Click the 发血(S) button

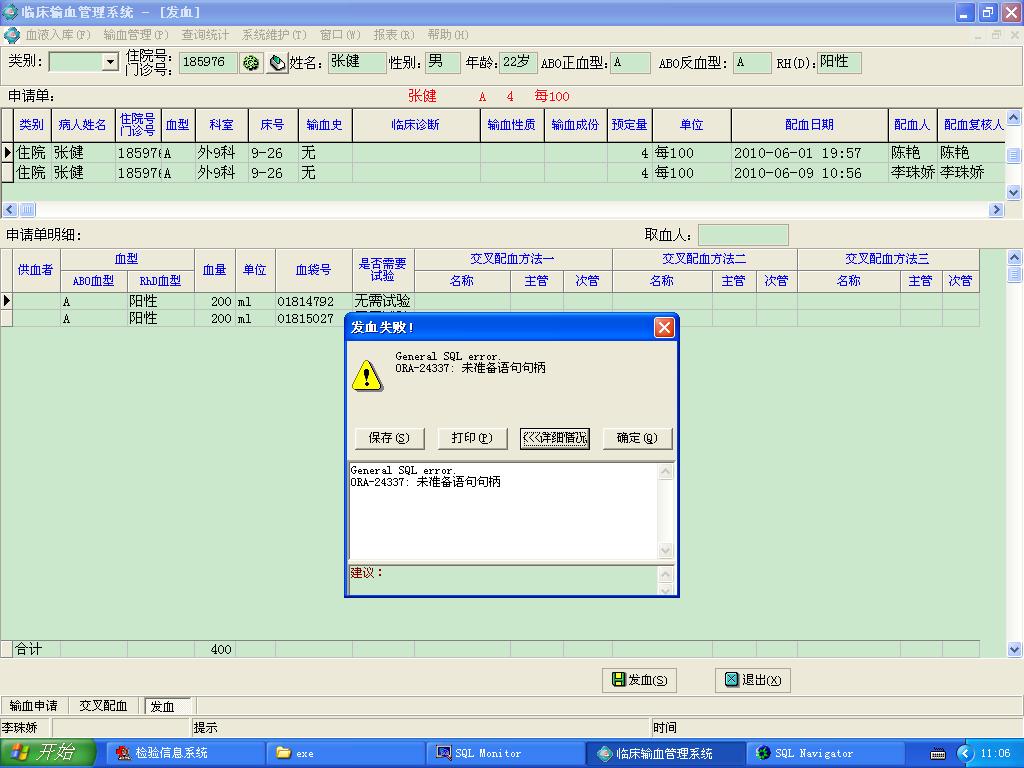[639, 680]
